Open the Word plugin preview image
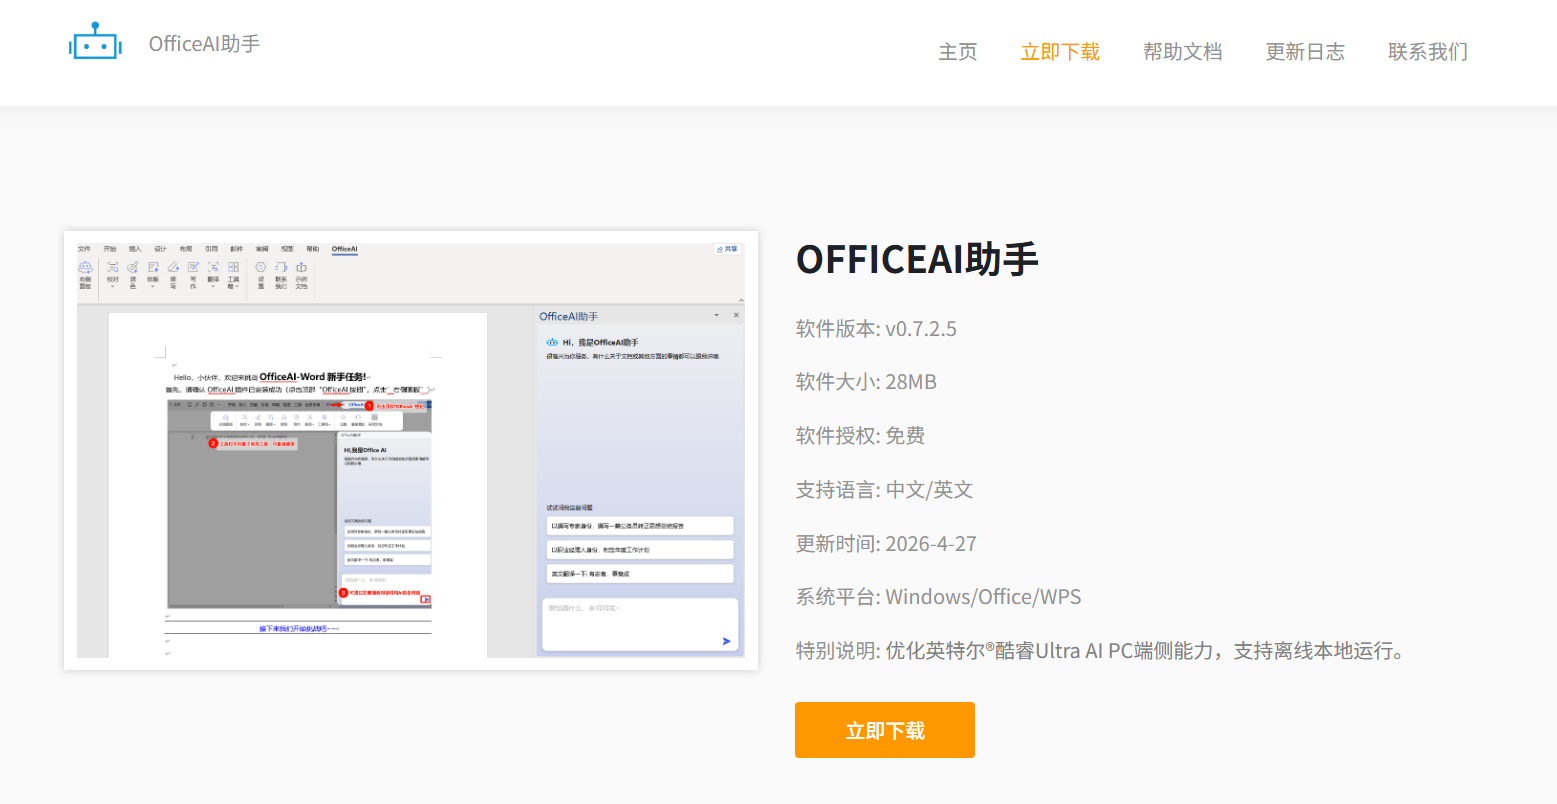Viewport: 1557px width, 804px height. coord(411,450)
